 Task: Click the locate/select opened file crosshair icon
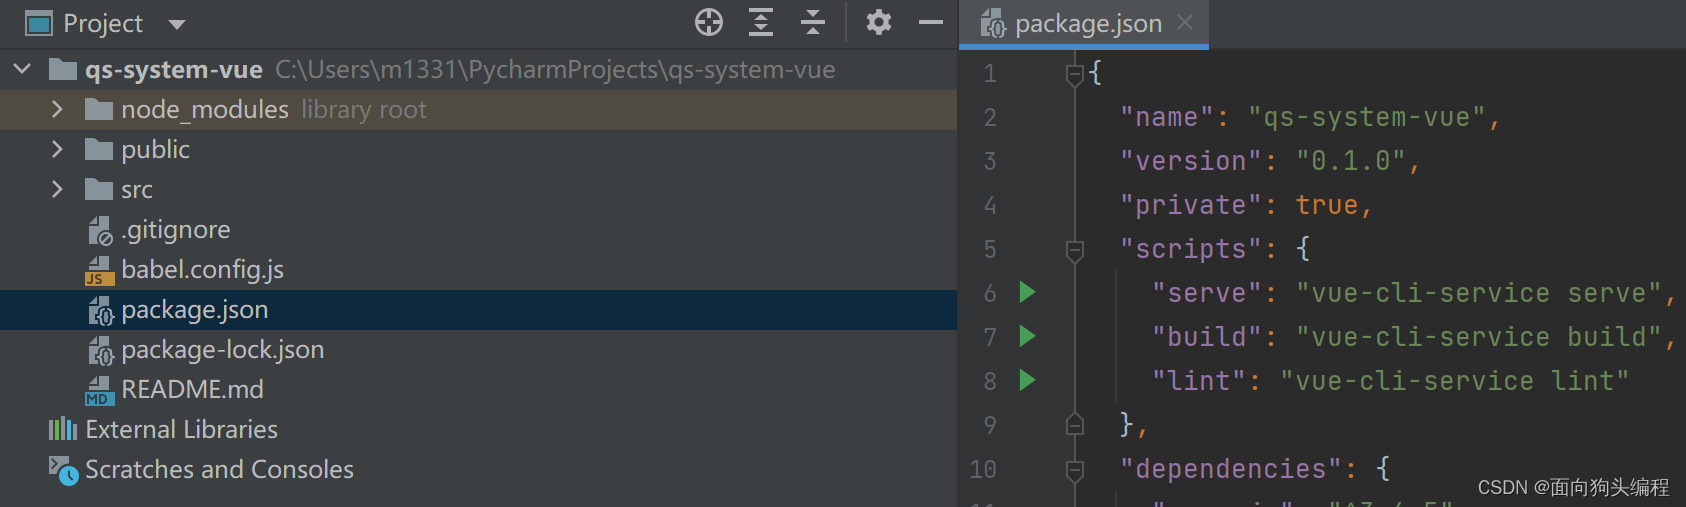709,22
